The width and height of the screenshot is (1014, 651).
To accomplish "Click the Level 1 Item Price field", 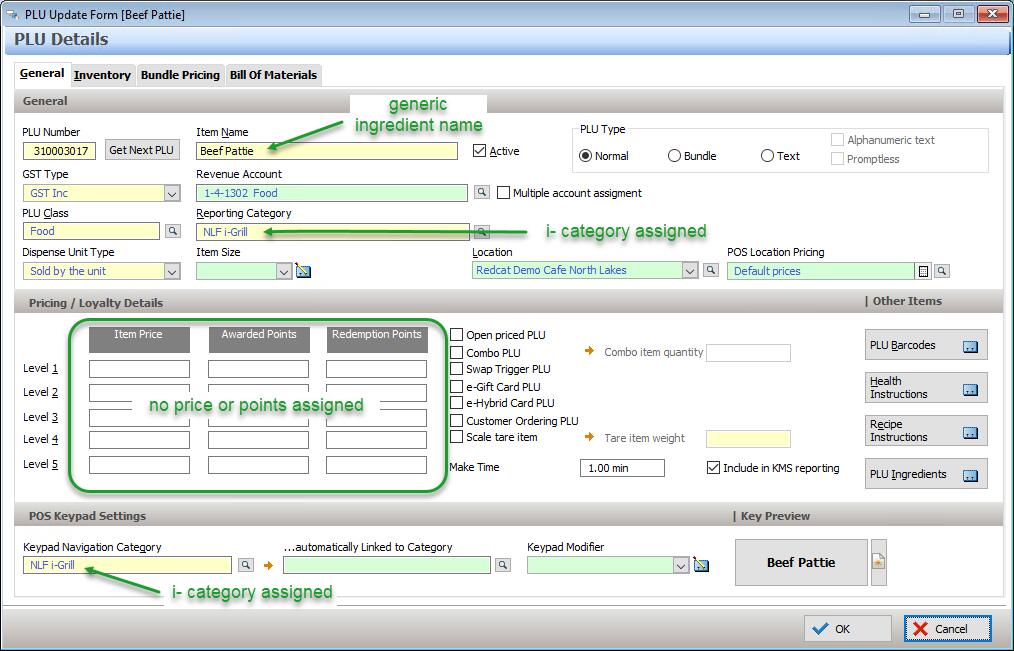I will 139,369.
